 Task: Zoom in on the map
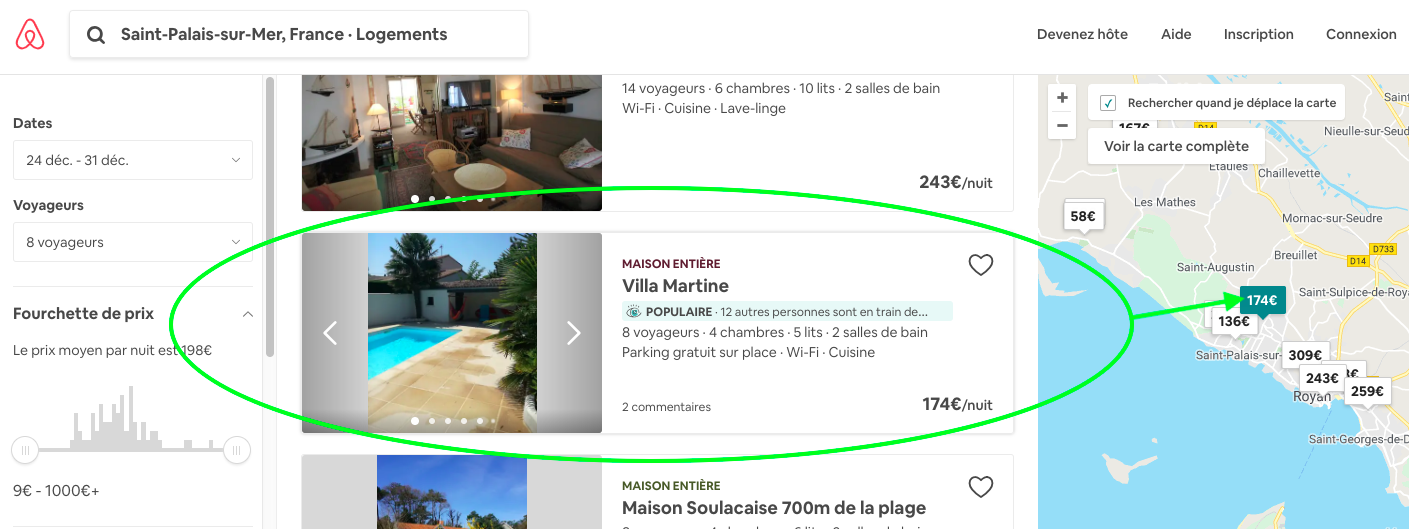(x=1062, y=98)
